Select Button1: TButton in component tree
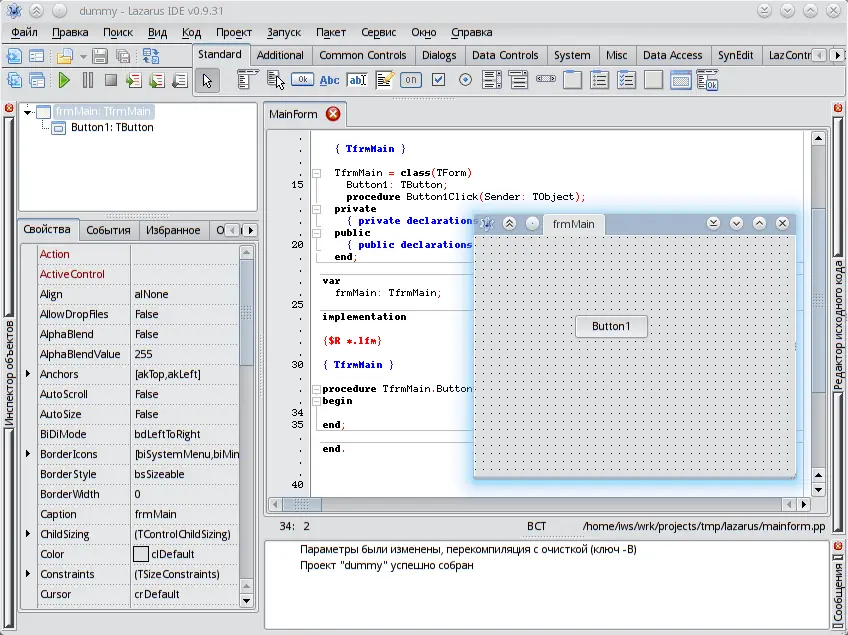 pos(112,128)
